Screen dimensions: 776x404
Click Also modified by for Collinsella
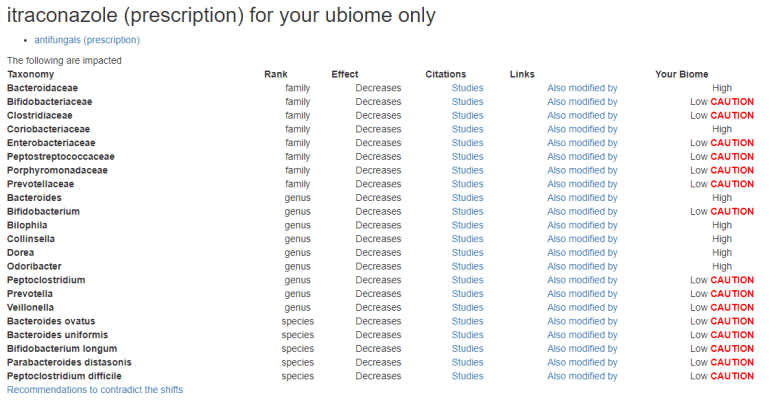tap(582, 239)
